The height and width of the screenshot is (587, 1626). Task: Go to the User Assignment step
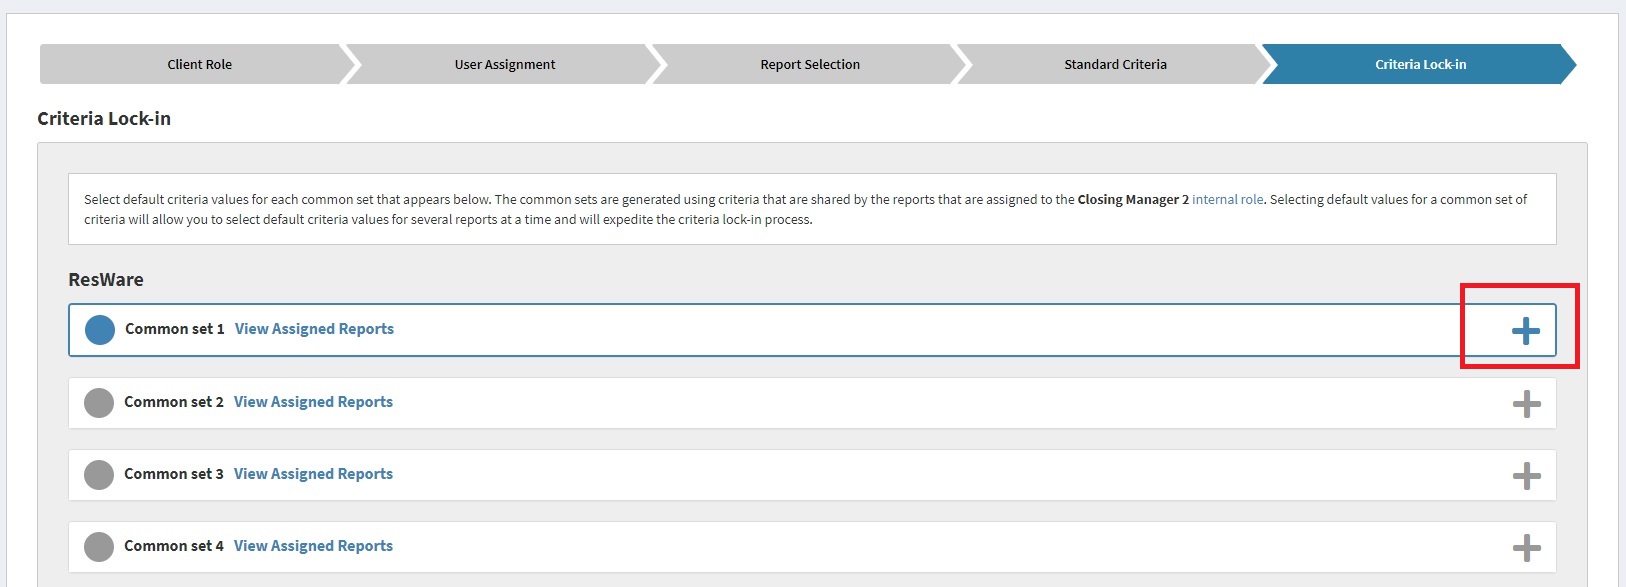504,64
